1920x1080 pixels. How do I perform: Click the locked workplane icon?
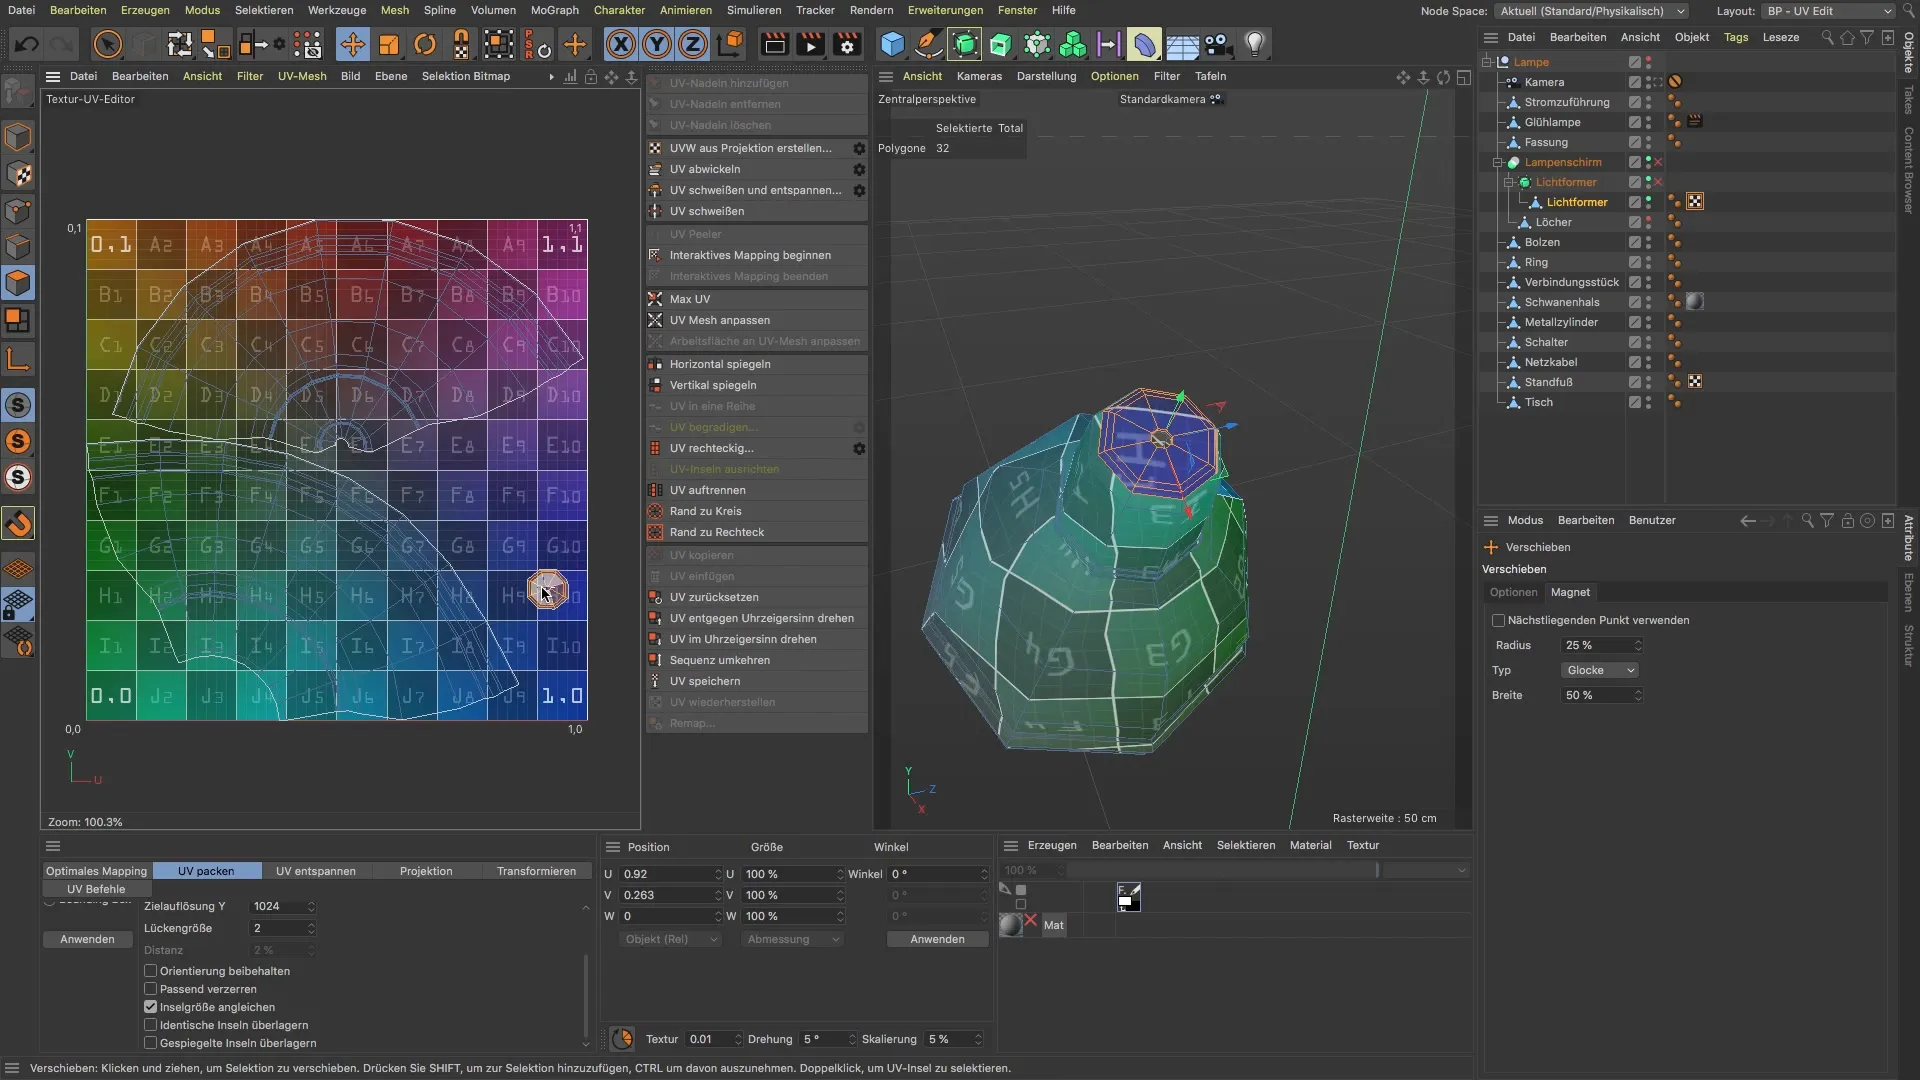18,604
